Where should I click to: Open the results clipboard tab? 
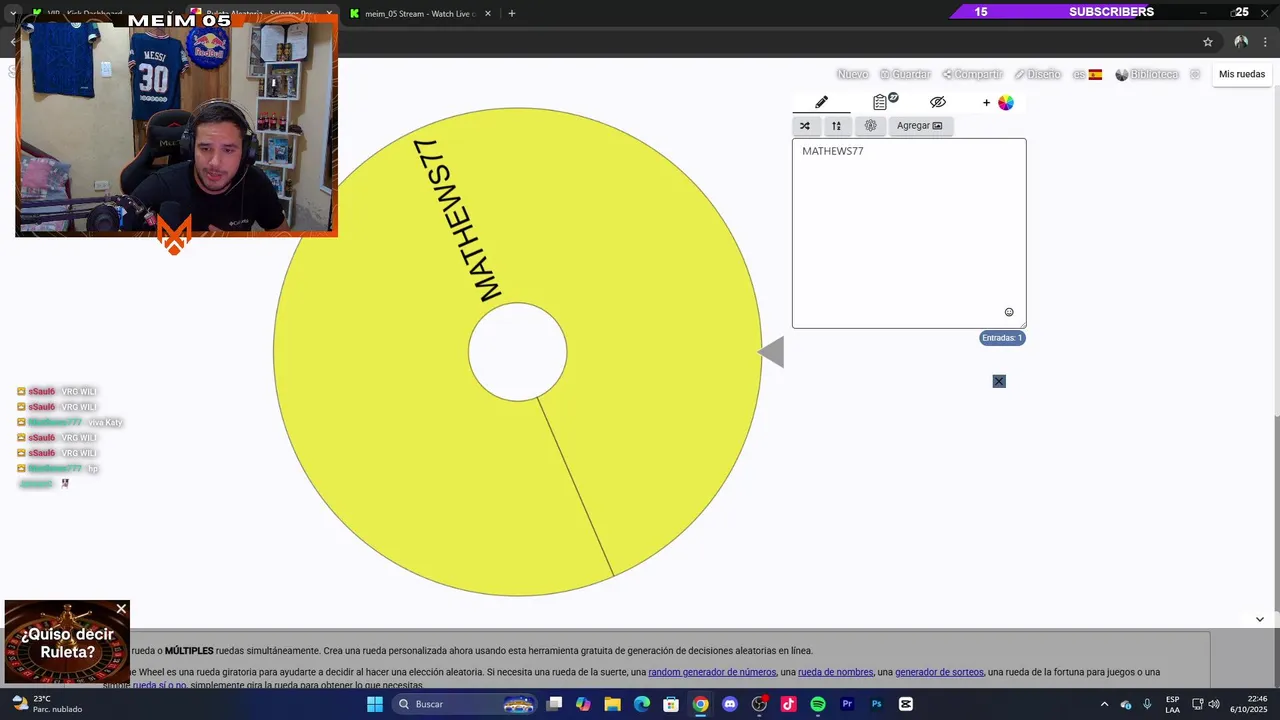(884, 101)
